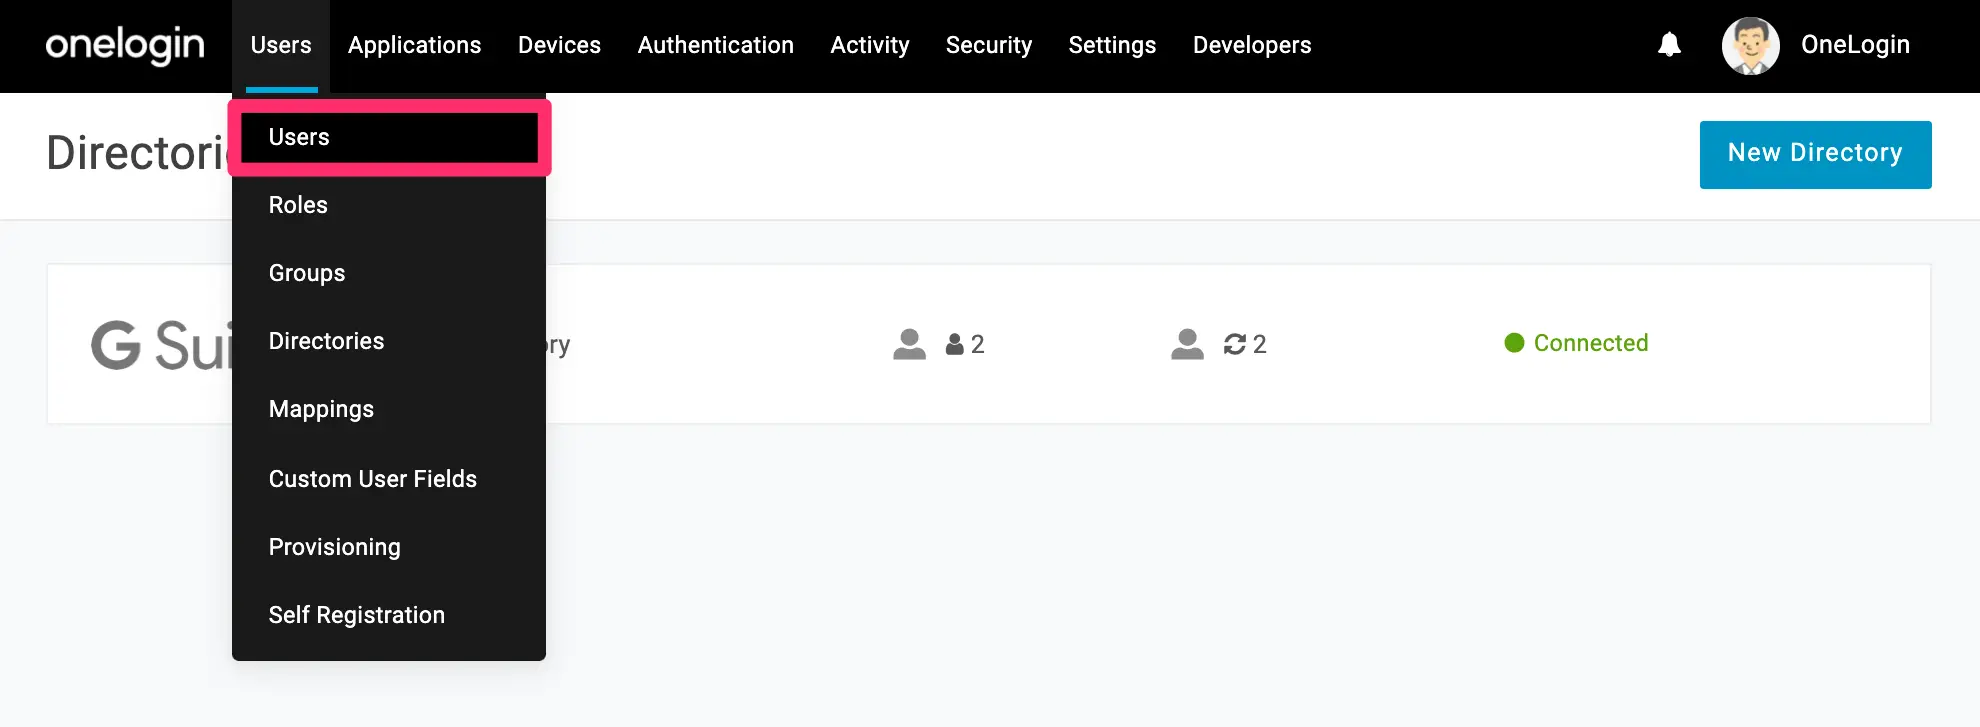Click the OneLogin user avatar picture
This screenshot has height=727, width=1980.
(x=1750, y=46)
